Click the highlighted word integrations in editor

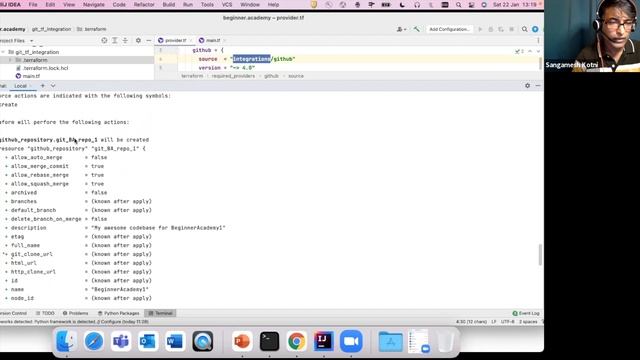[251, 59]
